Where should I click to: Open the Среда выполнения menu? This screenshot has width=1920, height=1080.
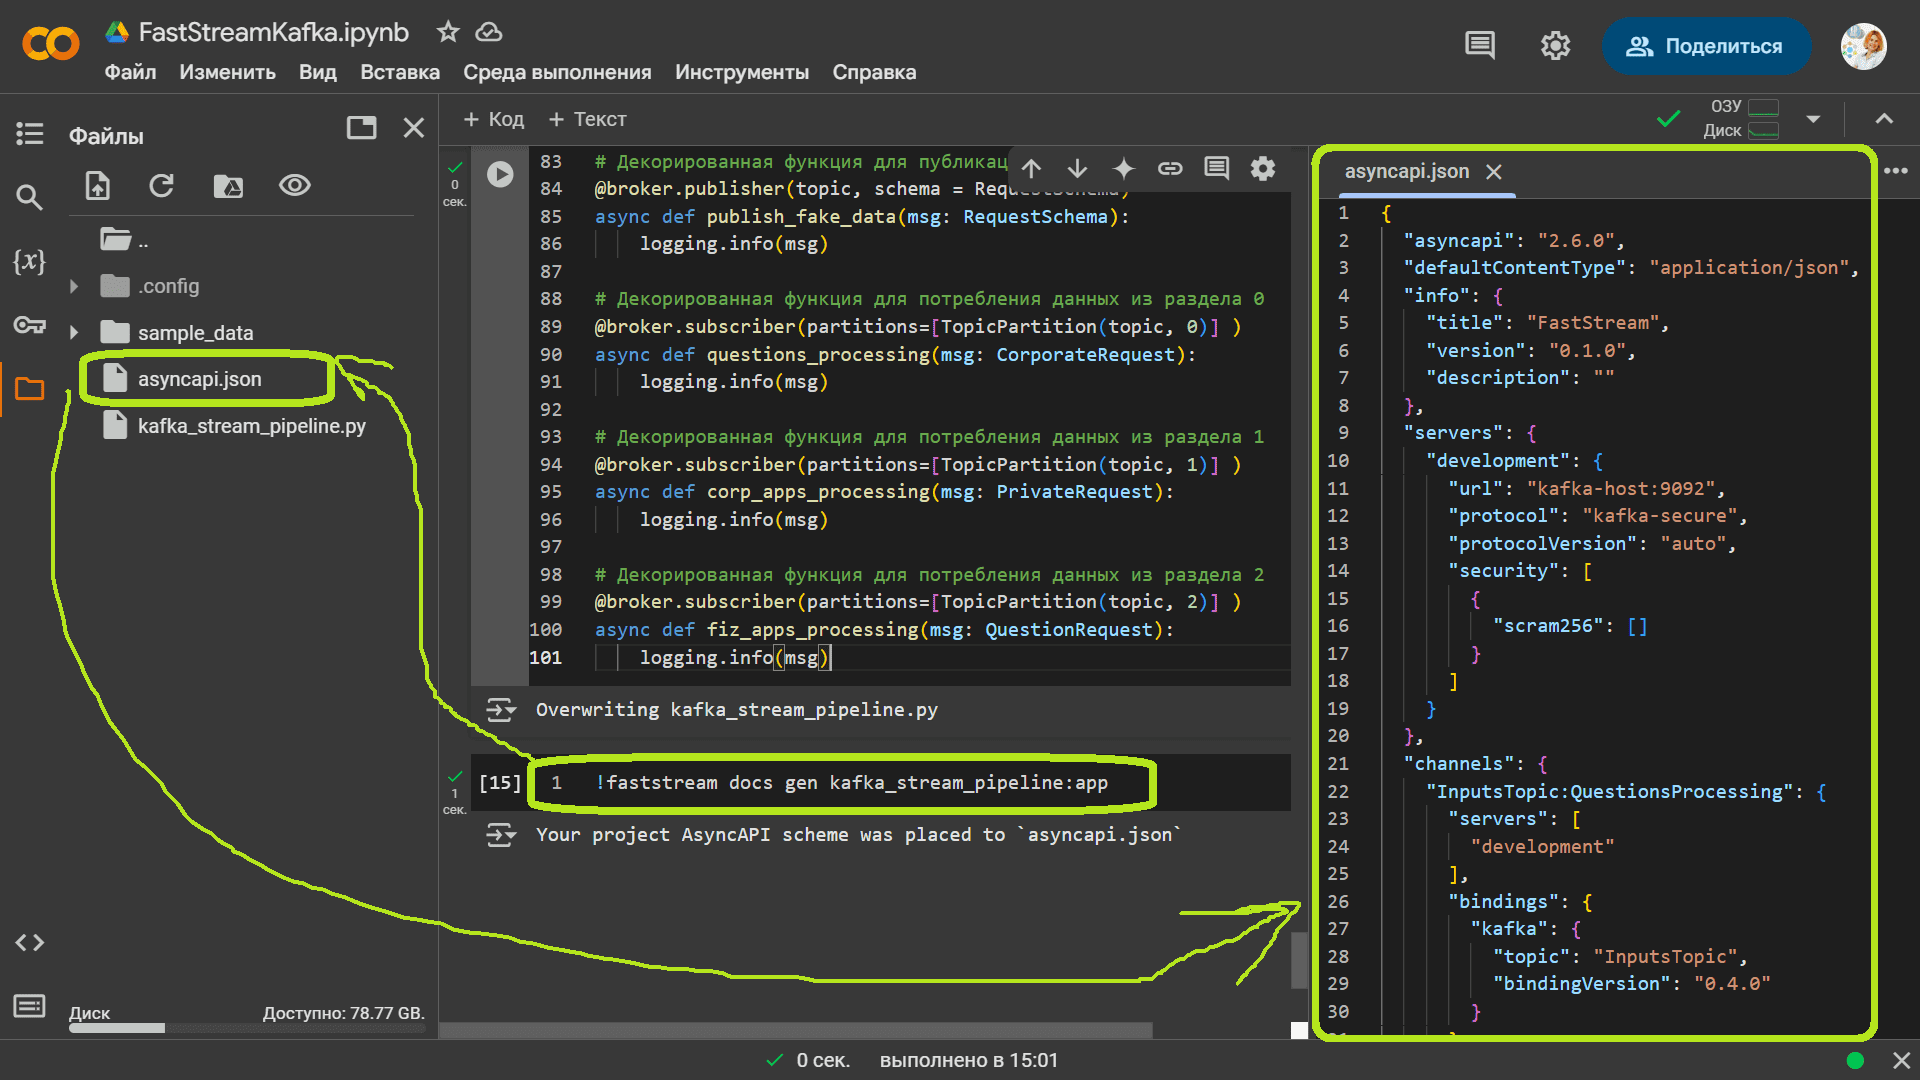pyautogui.click(x=557, y=72)
